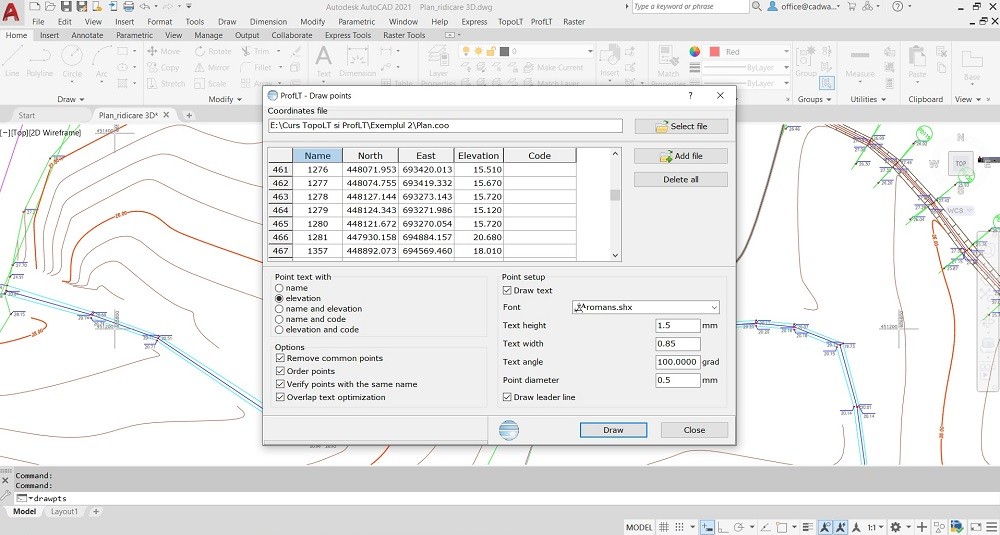Image resolution: width=1000 pixels, height=535 pixels.
Task: Open the TopoLT menu
Action: (510, 22)
